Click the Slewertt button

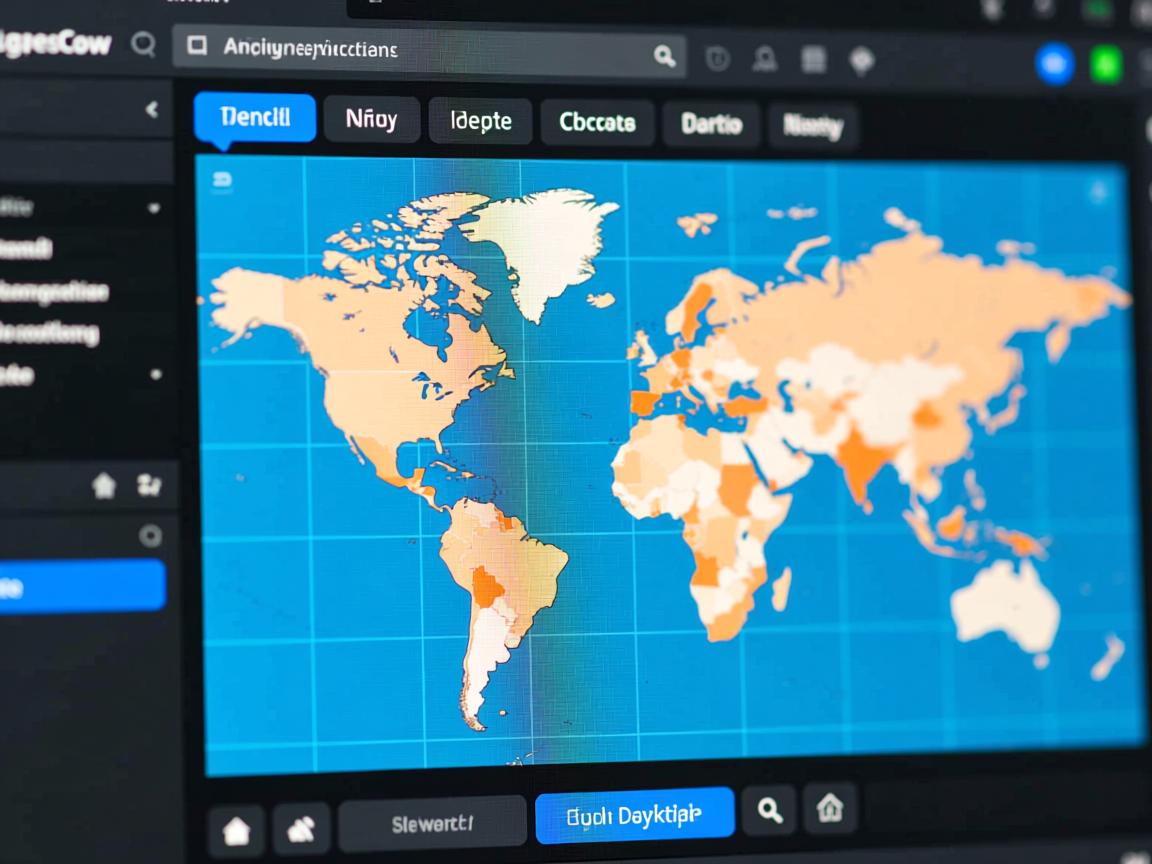(432, 823)
